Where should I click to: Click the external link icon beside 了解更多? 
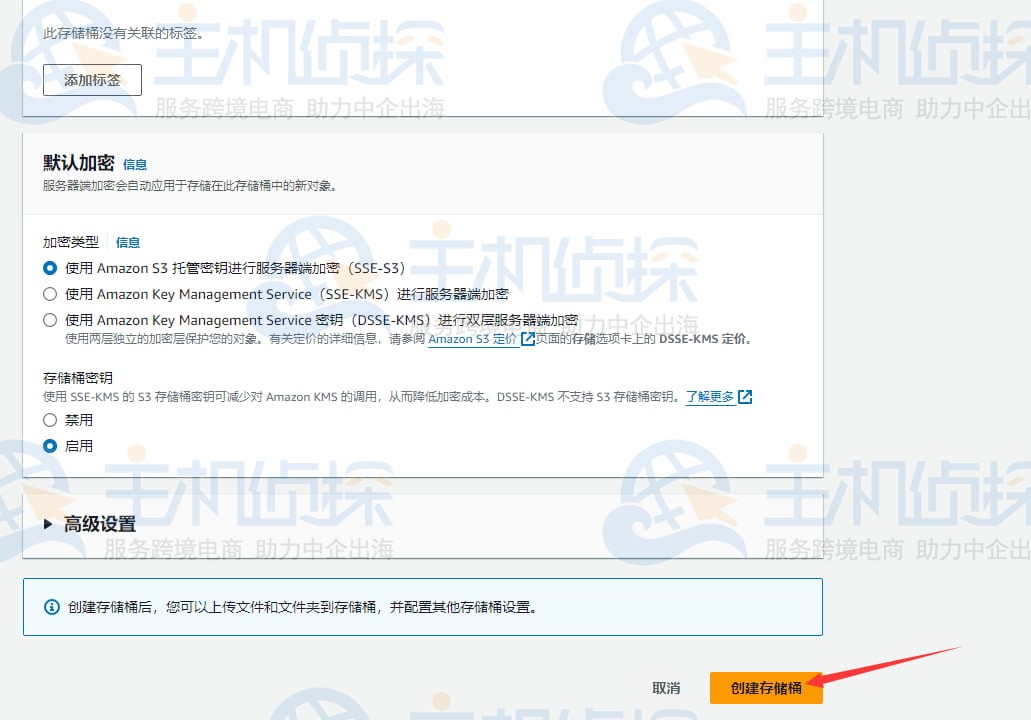pyautogui.click(x=745, y=397)
